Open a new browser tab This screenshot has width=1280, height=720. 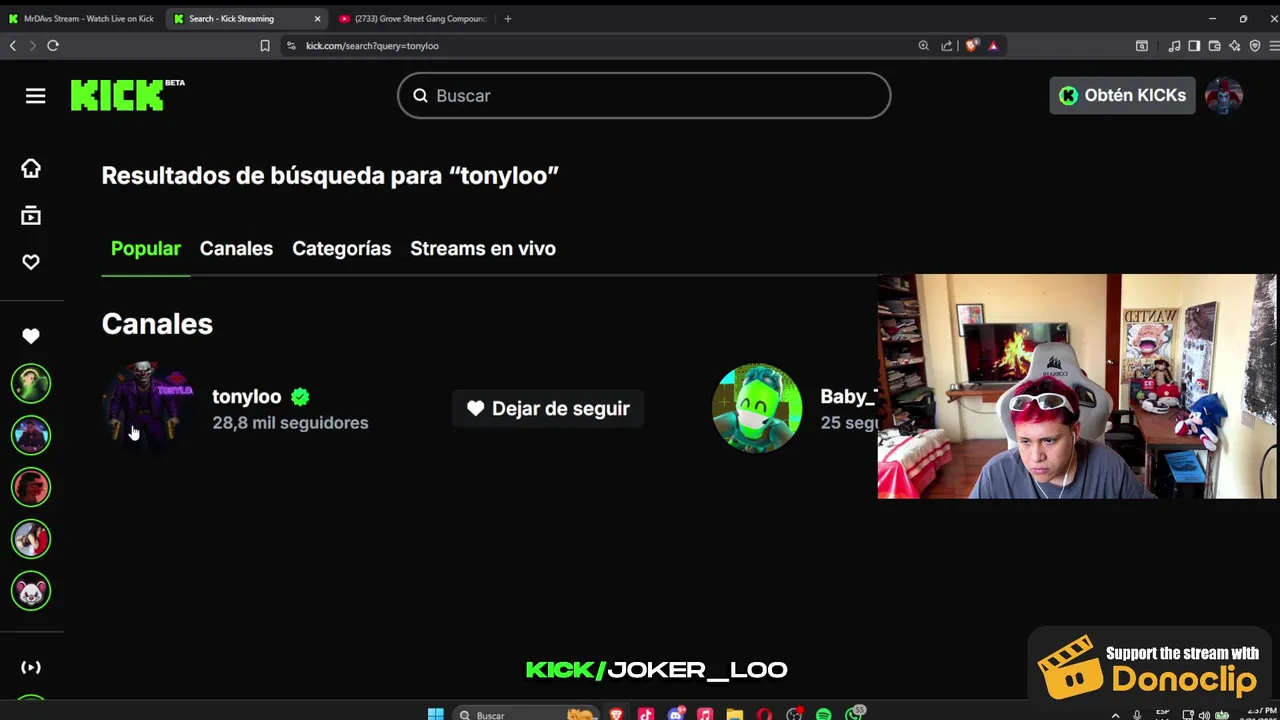(x=508, y=18)
